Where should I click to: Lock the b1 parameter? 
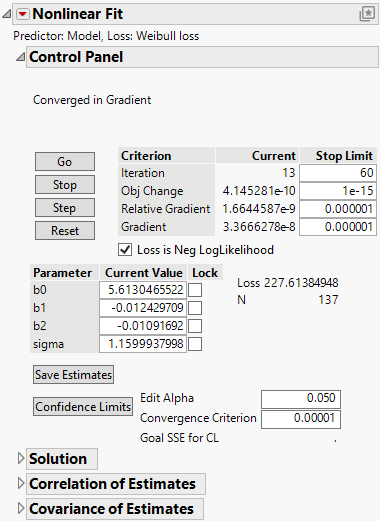(x=195, y=308)
